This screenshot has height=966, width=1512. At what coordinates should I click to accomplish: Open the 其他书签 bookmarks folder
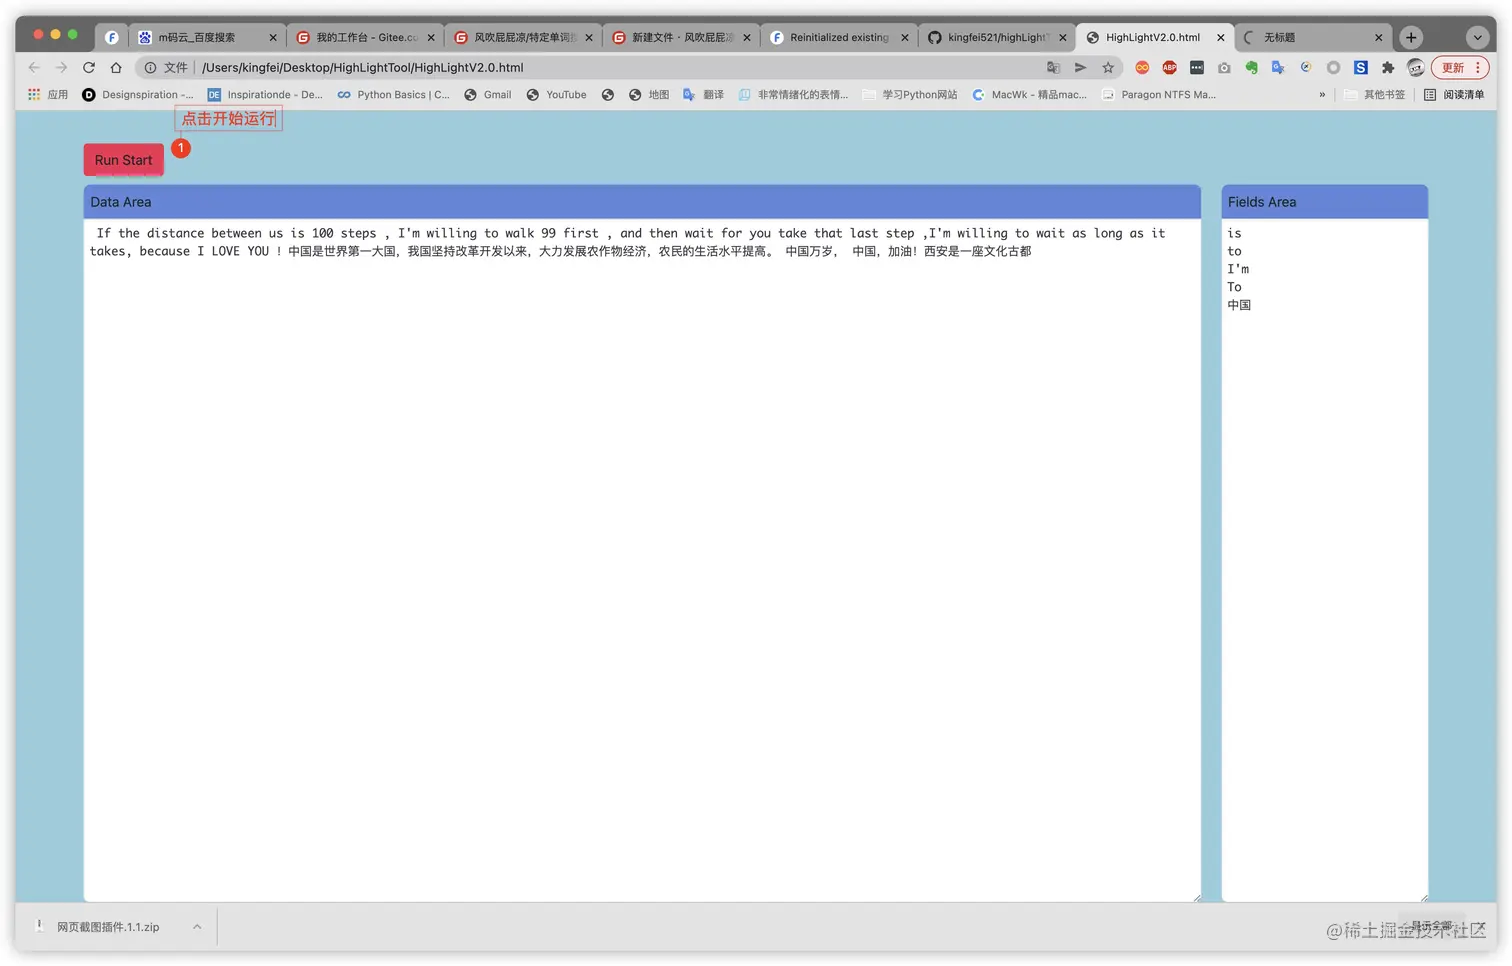point(1374,94)
